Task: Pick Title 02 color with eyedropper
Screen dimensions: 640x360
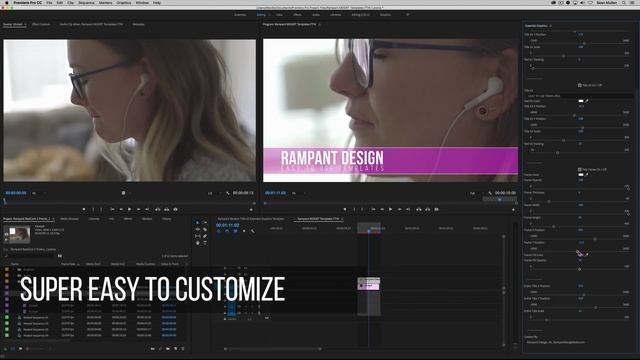Action: tap(587, 101)
